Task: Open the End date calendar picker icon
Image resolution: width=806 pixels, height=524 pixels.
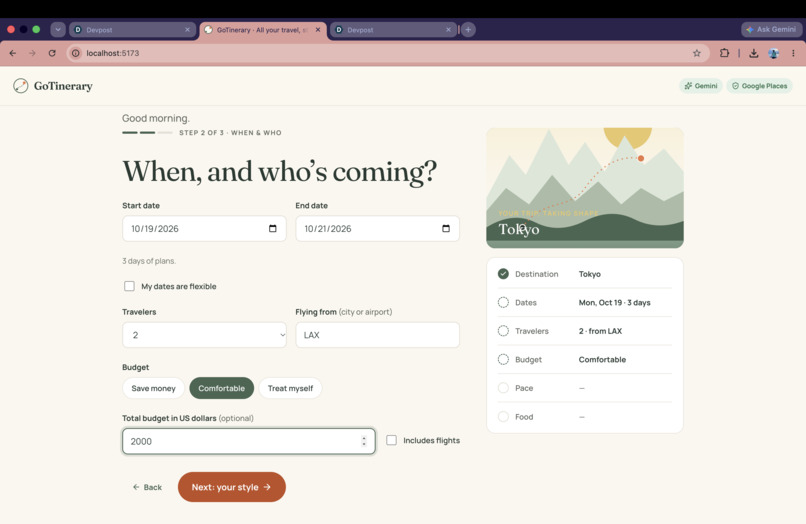Action: point(446,228)
